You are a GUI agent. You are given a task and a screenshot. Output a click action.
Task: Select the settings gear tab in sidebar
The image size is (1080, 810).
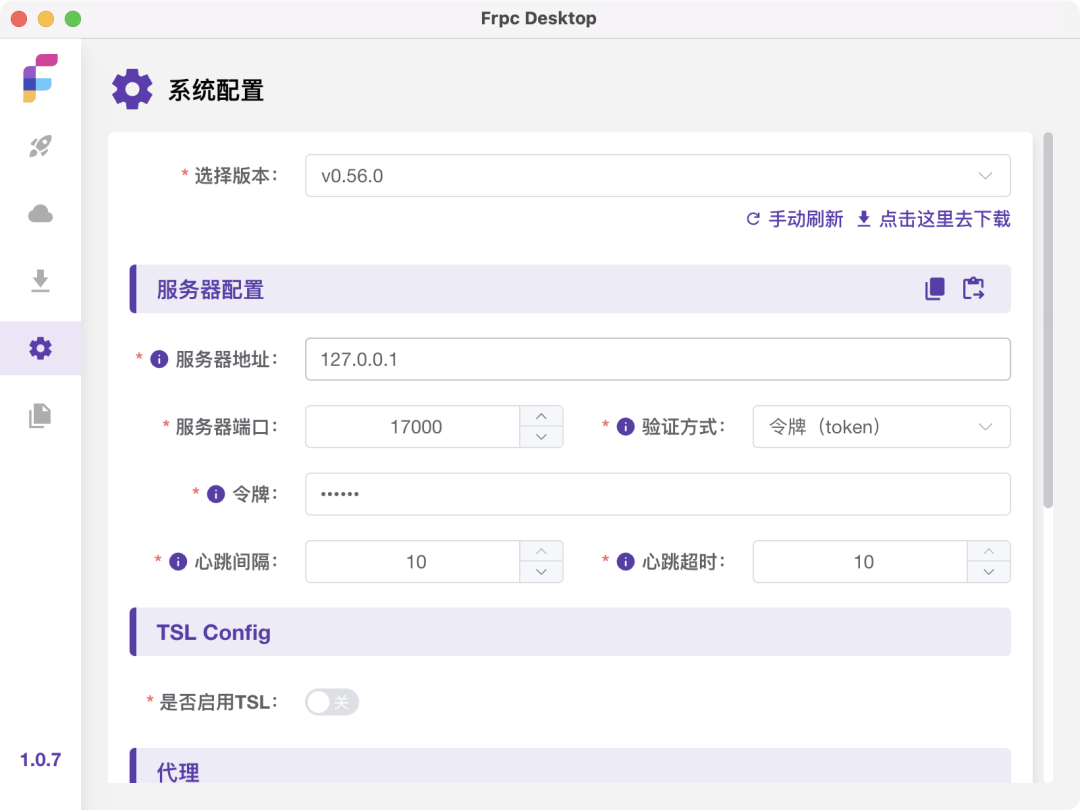click(40, 348)
